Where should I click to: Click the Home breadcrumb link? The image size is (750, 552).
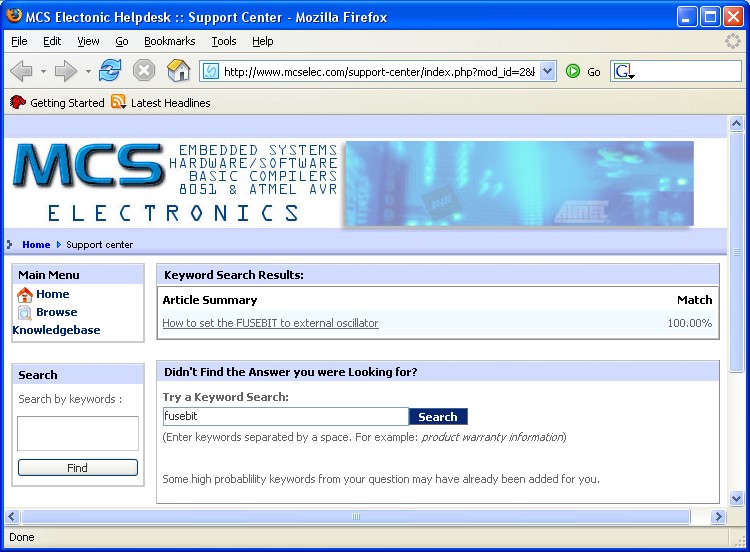coord(36,244)
